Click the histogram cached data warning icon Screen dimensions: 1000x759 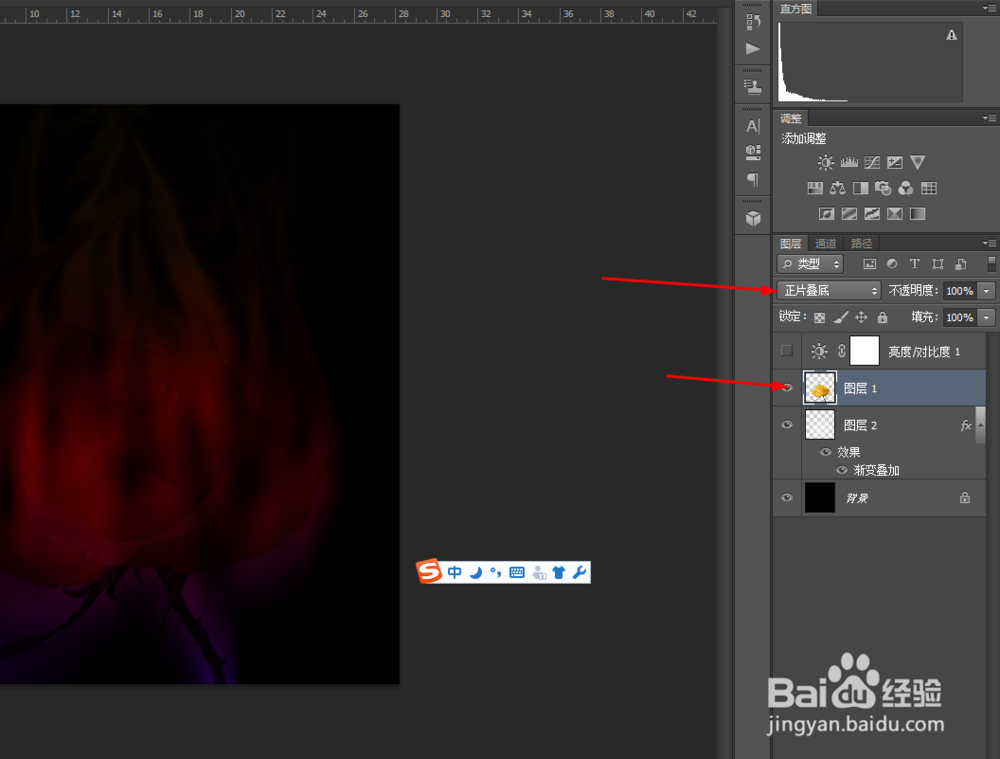(x=952, y=35)
